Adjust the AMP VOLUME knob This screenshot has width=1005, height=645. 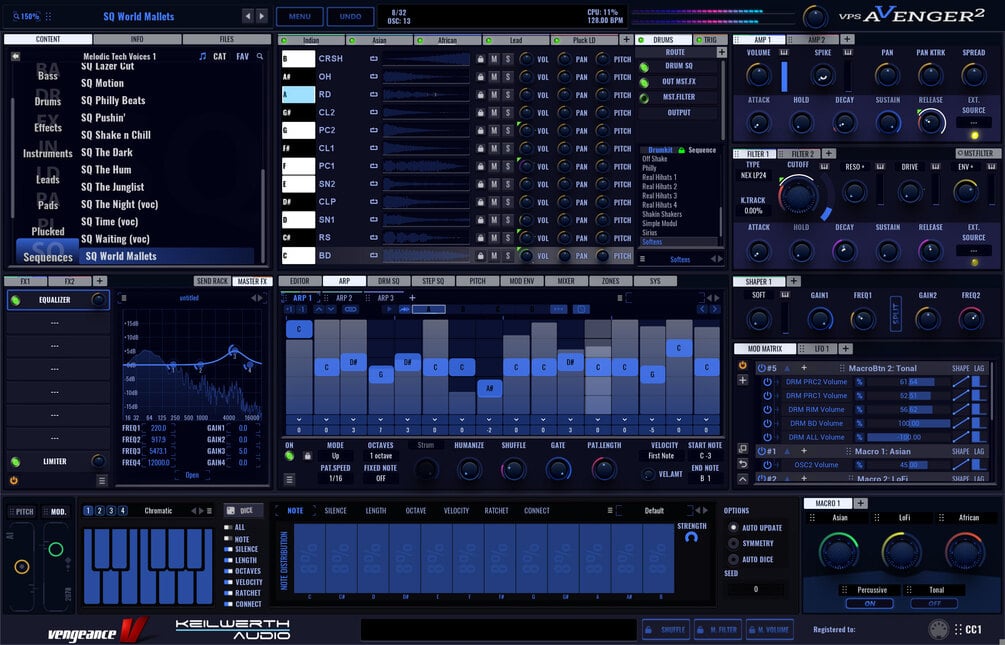coord(758,75)
